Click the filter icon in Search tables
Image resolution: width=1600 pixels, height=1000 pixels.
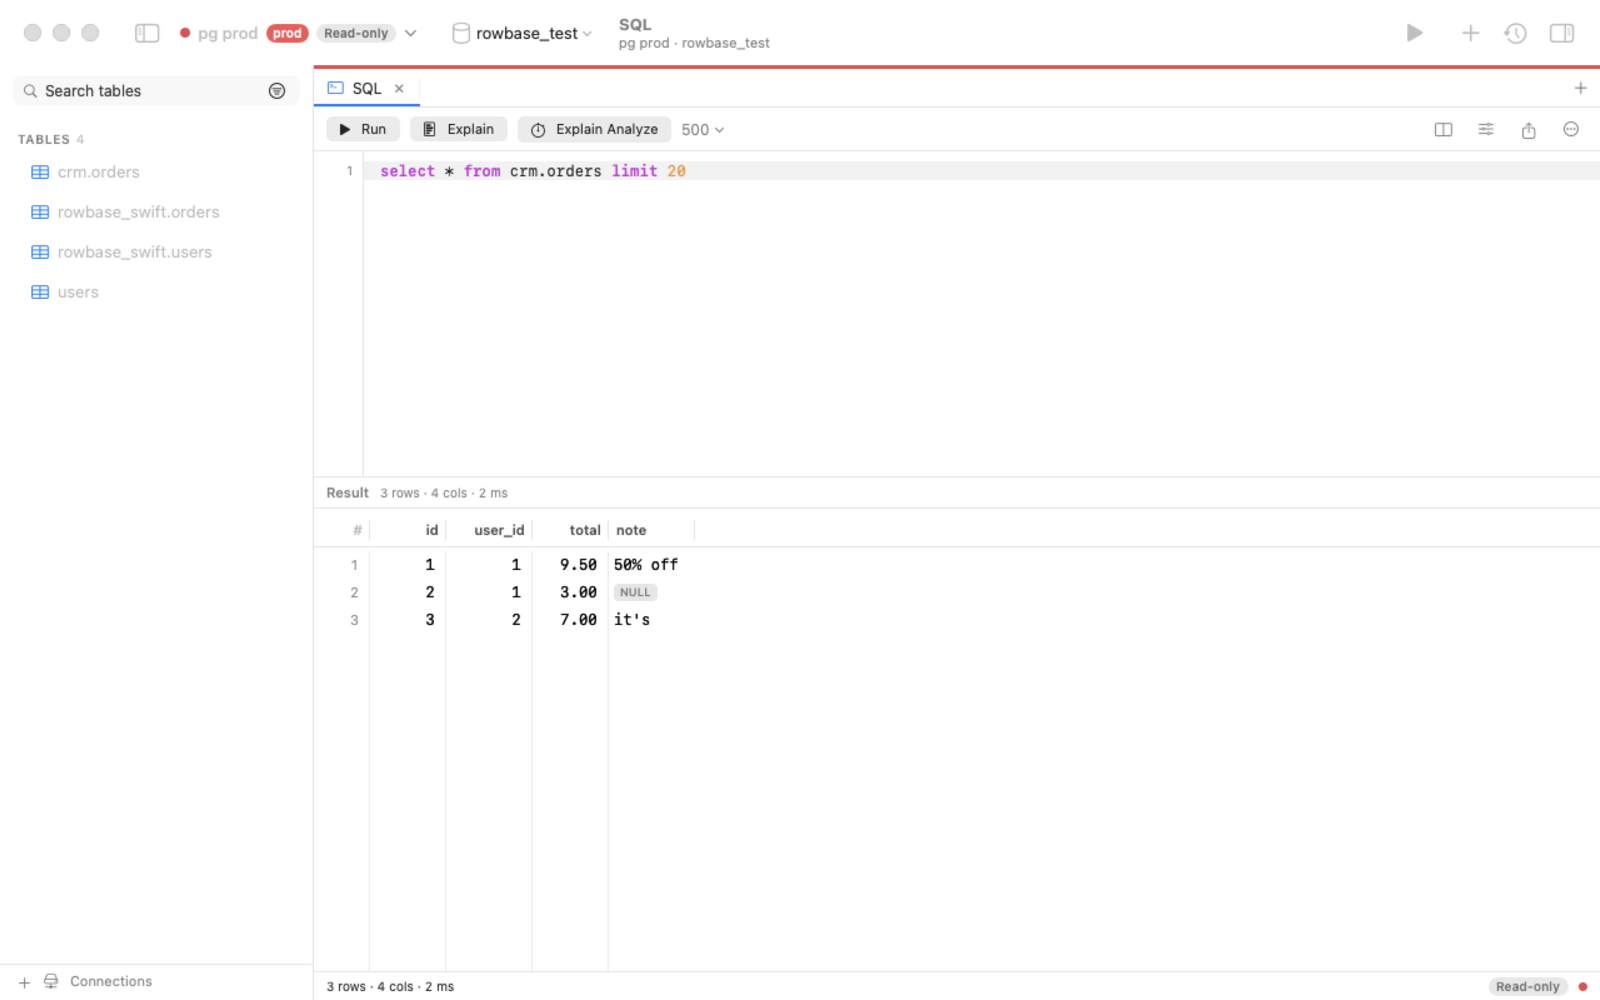tap(277, 91)
